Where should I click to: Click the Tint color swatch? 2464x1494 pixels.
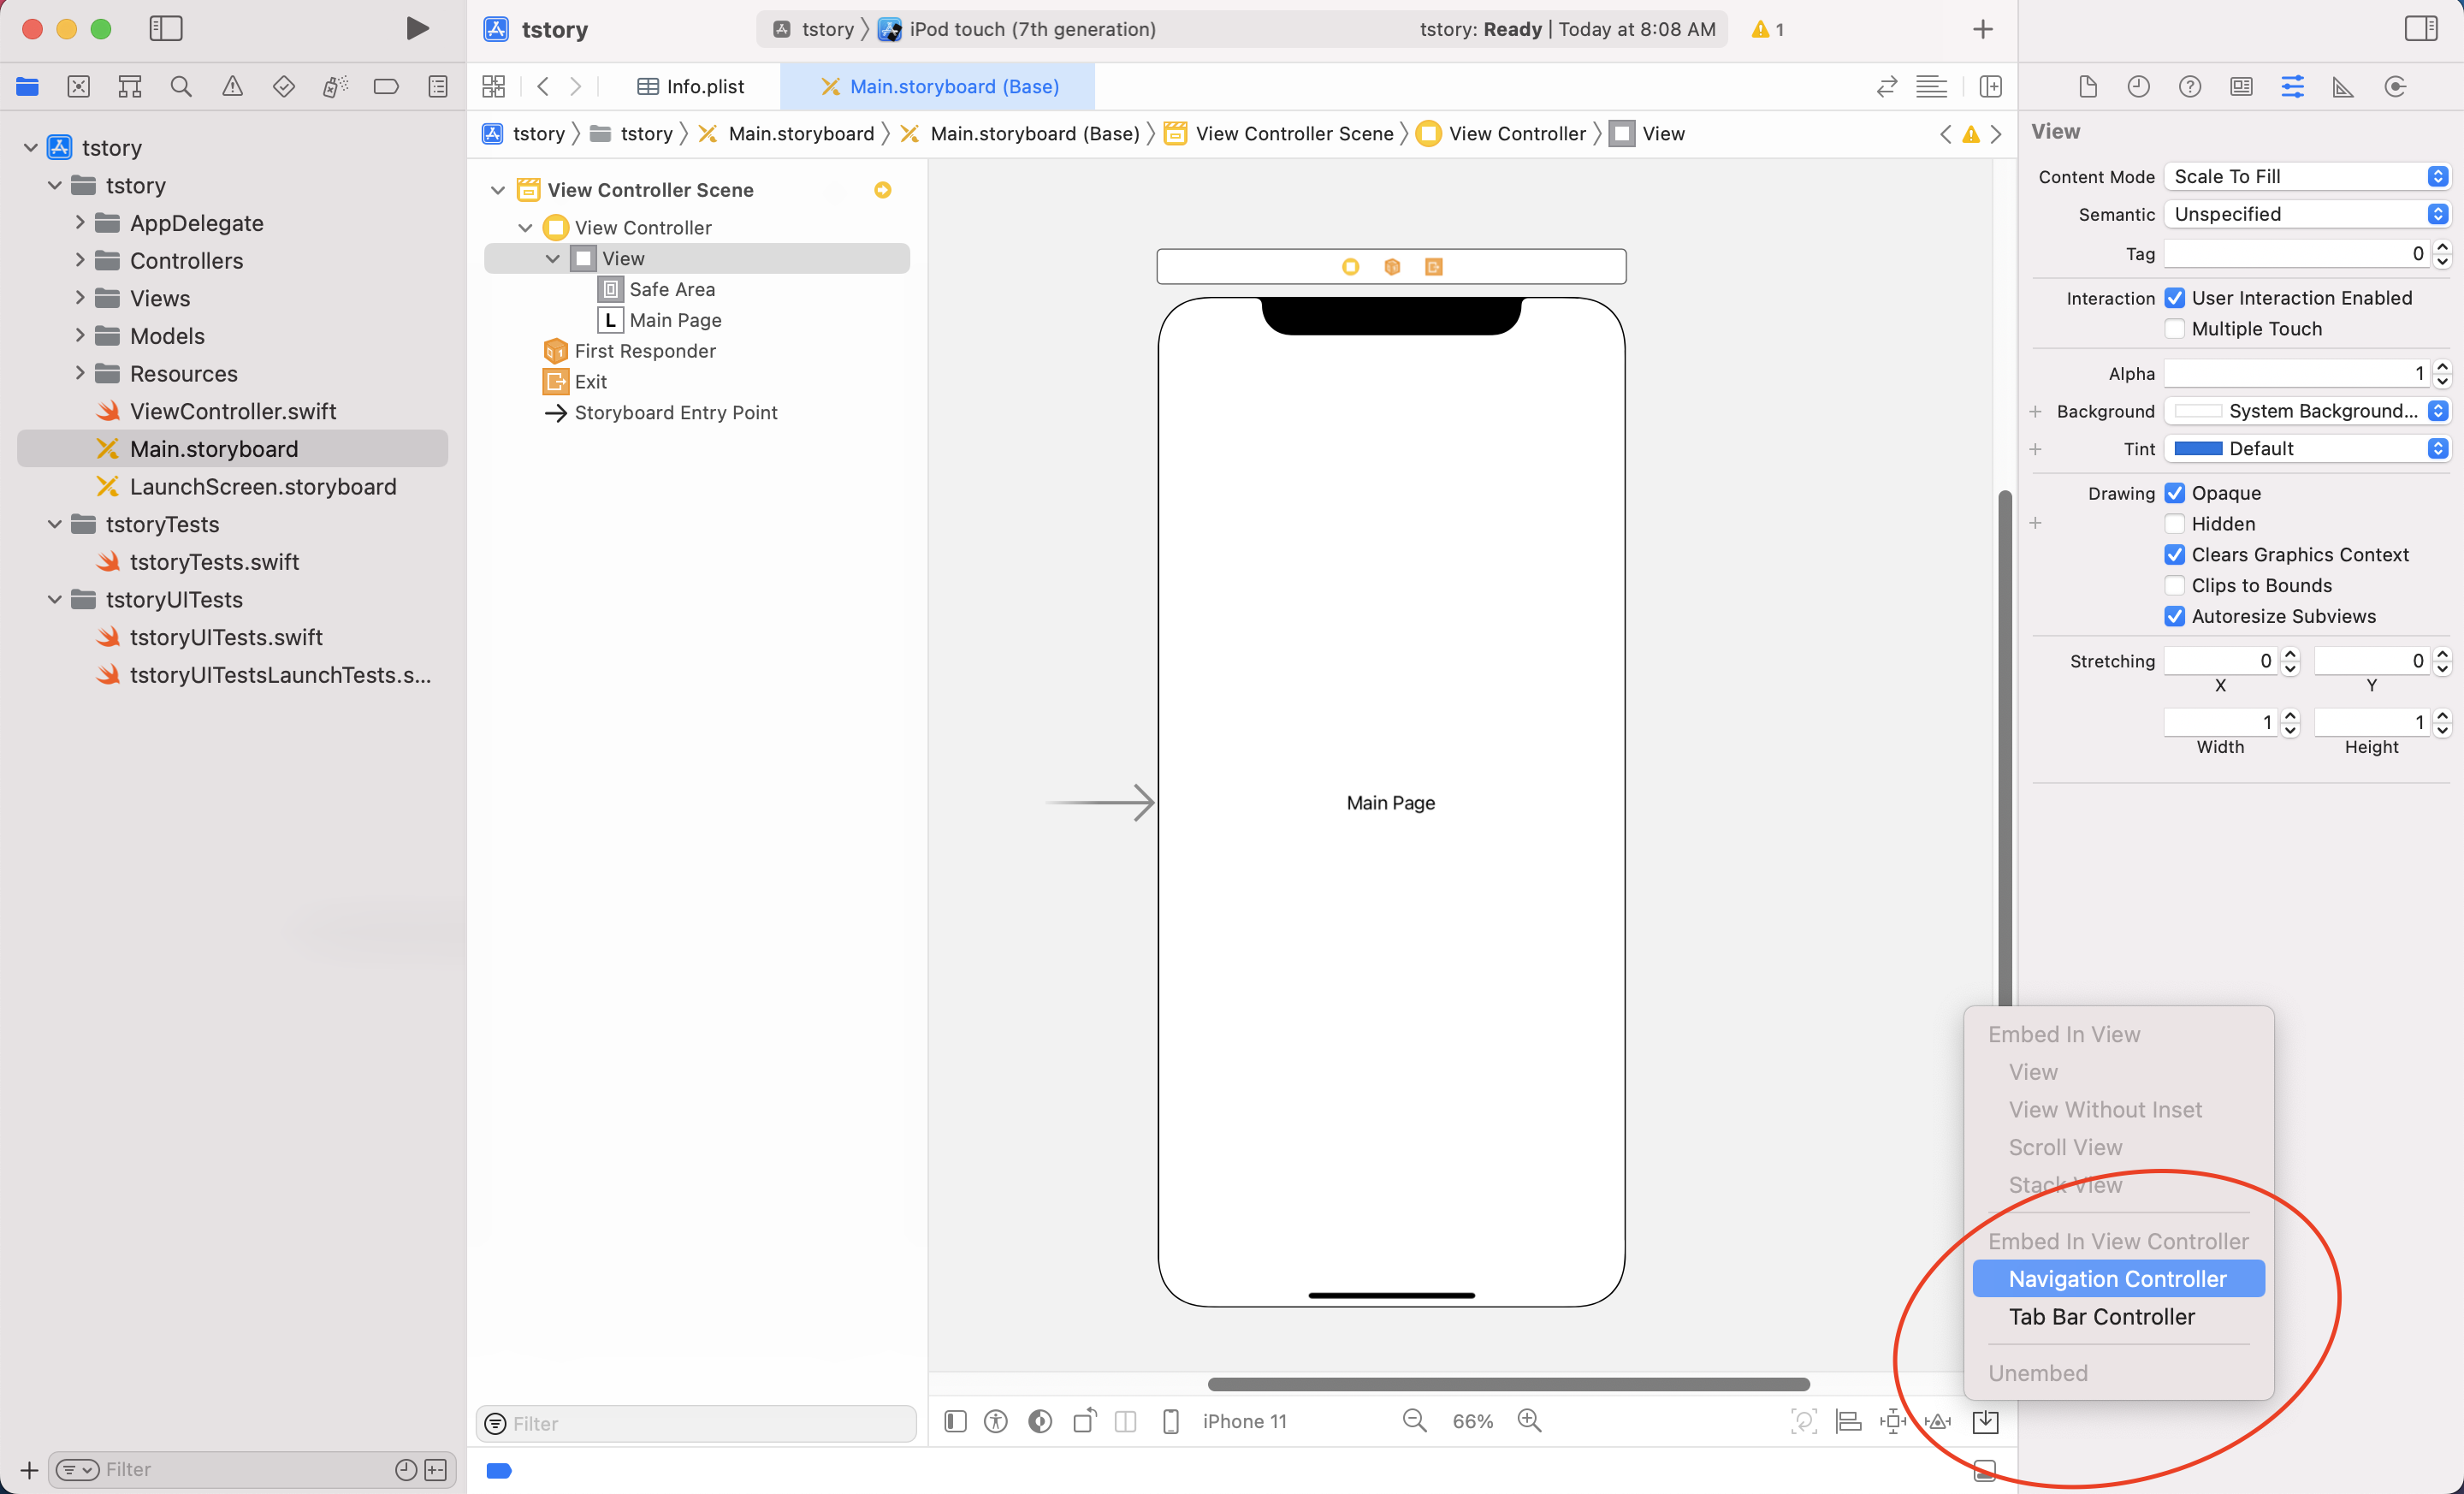[2198, 449]
